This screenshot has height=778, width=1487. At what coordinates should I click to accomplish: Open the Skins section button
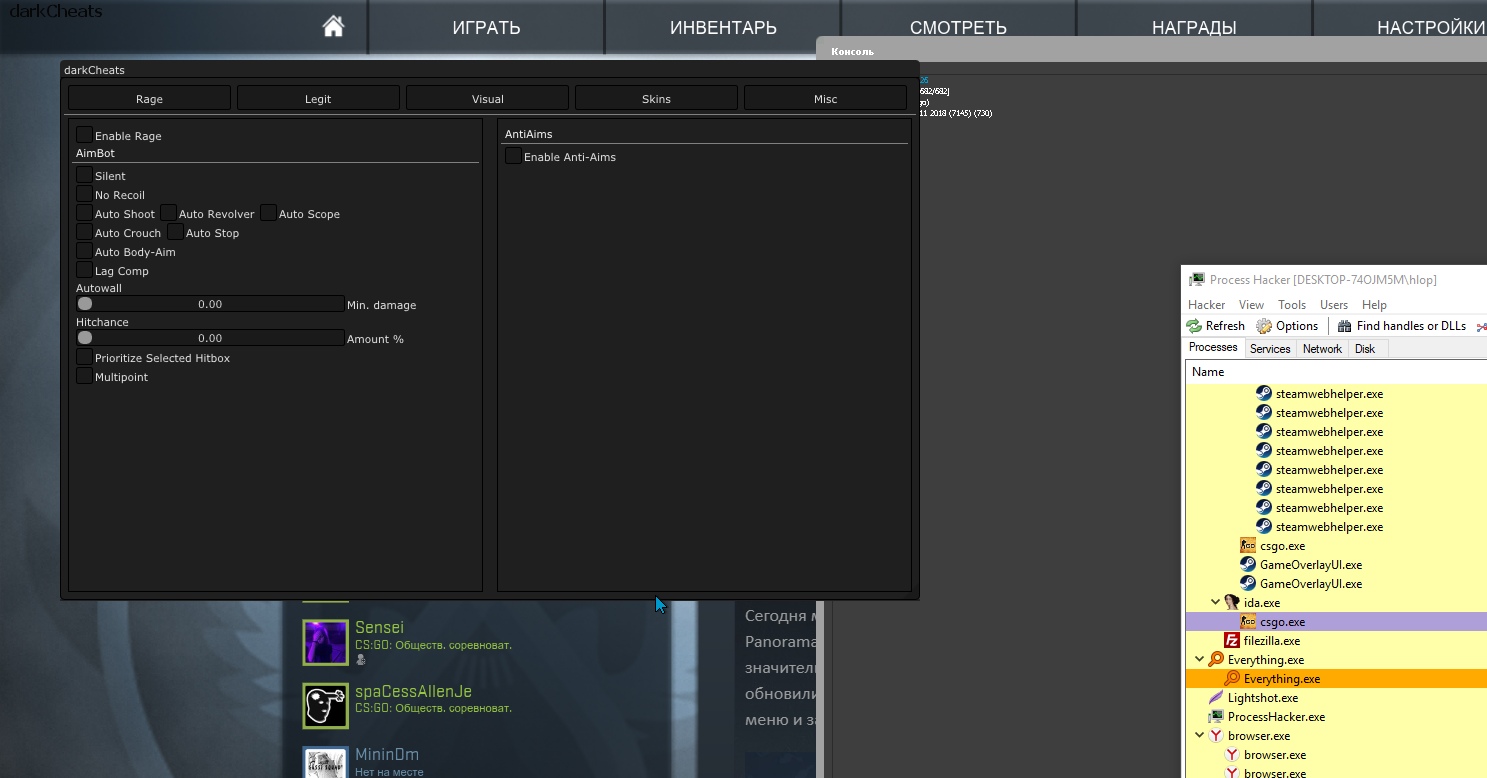(x=656, y=98)
